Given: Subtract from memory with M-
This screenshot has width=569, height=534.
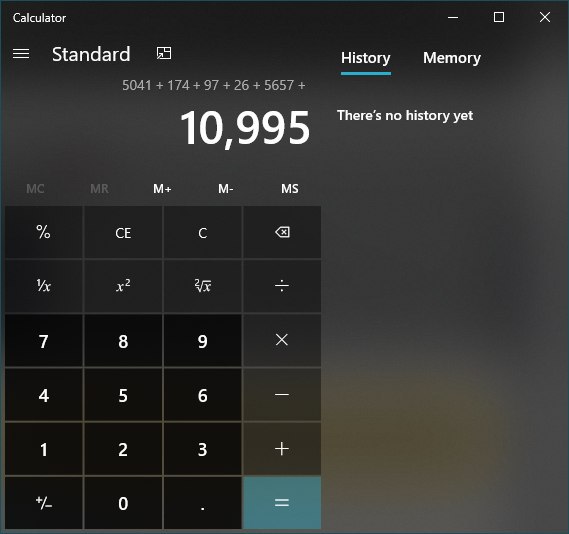Looking at the screenshot, I should pos(226,189).
